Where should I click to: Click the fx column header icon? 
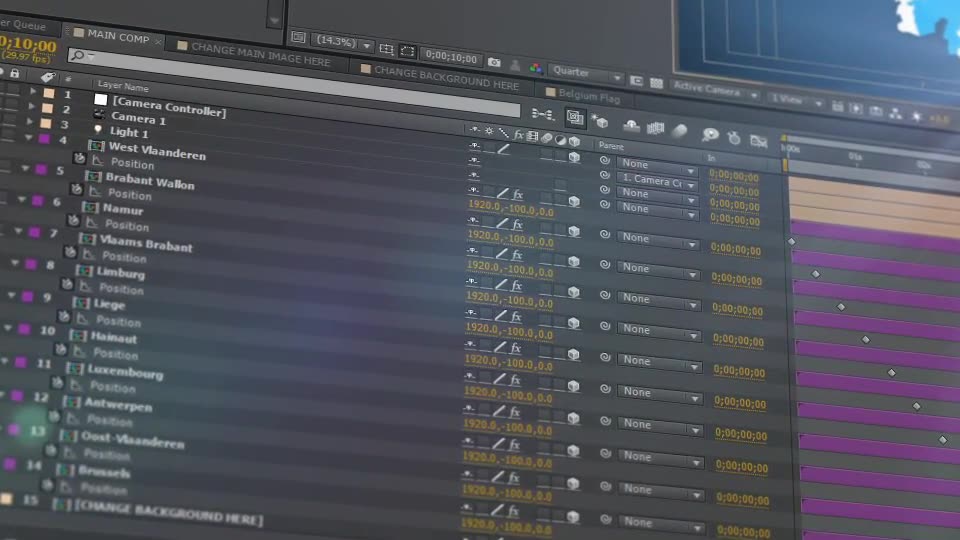coord(519,135)
